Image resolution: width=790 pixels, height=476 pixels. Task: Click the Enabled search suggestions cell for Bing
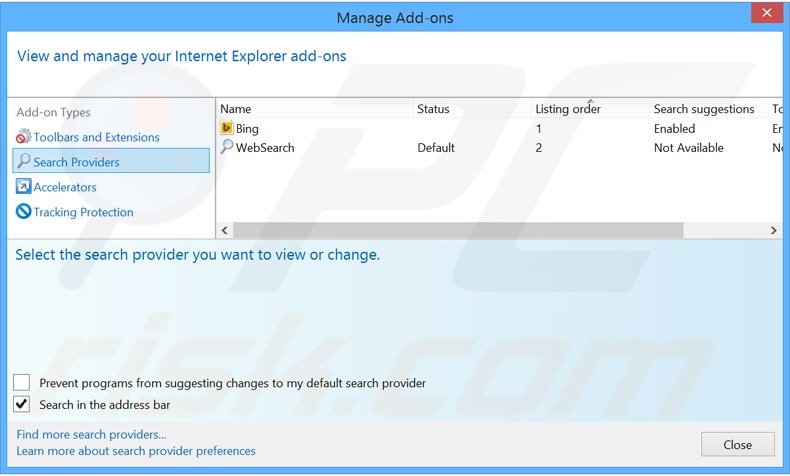pyautogui.click(x=674, y=128)
